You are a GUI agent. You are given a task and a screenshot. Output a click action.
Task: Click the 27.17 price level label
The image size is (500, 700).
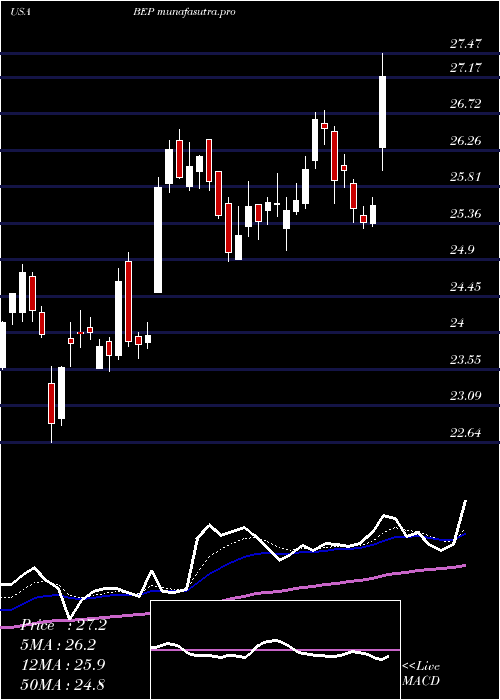pyautogui.click(x=465, y=68)
